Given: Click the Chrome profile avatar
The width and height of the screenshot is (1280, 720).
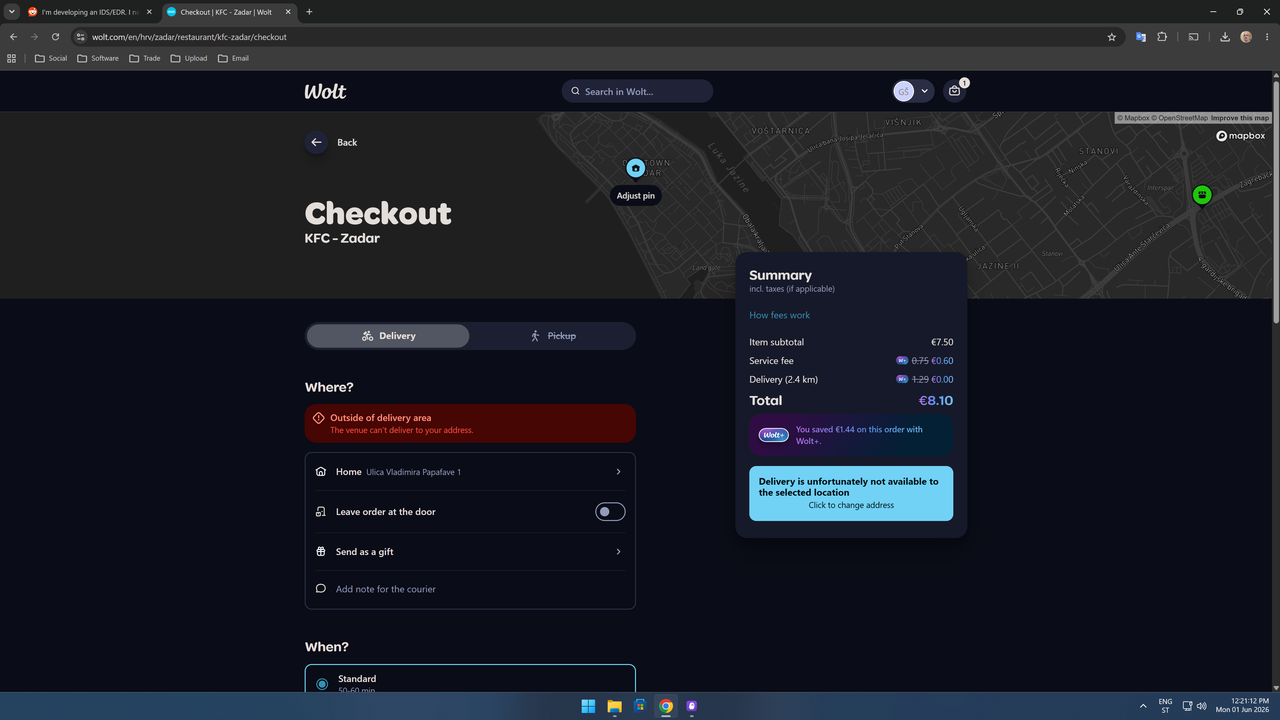Looking at the screenshot, I should click(x=1246, y=37).
